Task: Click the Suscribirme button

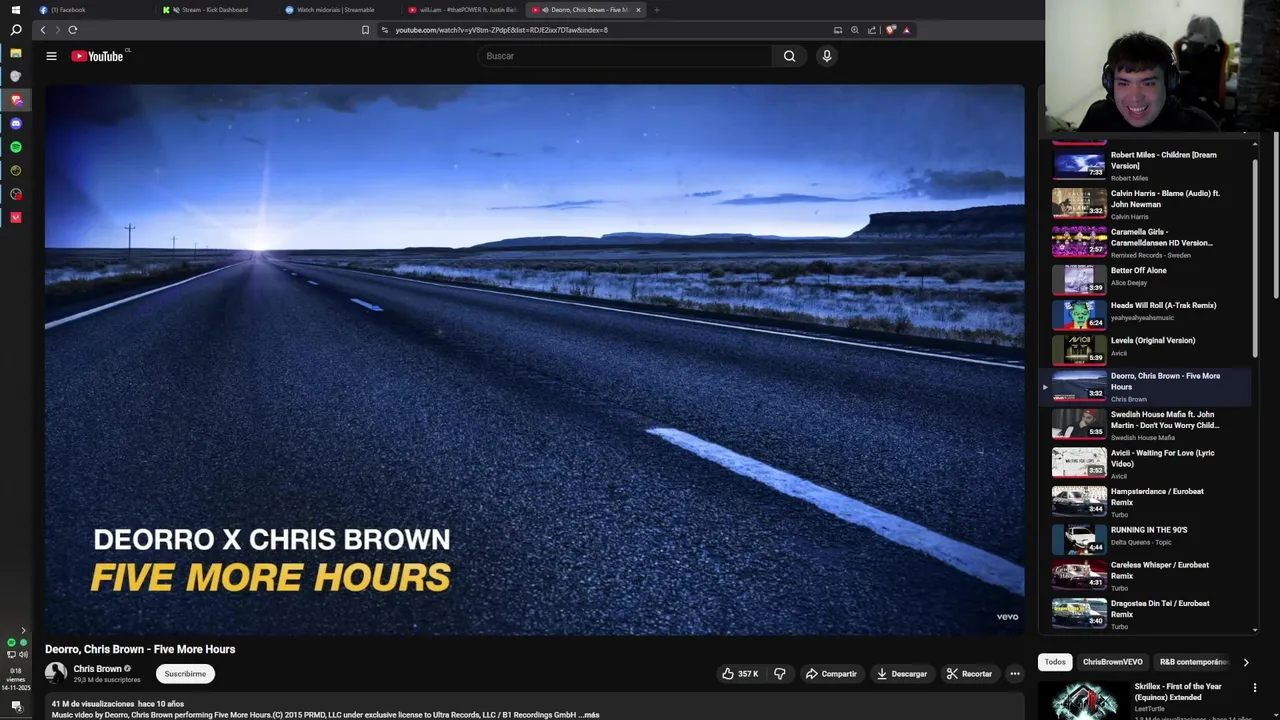Action: [185, 674]
